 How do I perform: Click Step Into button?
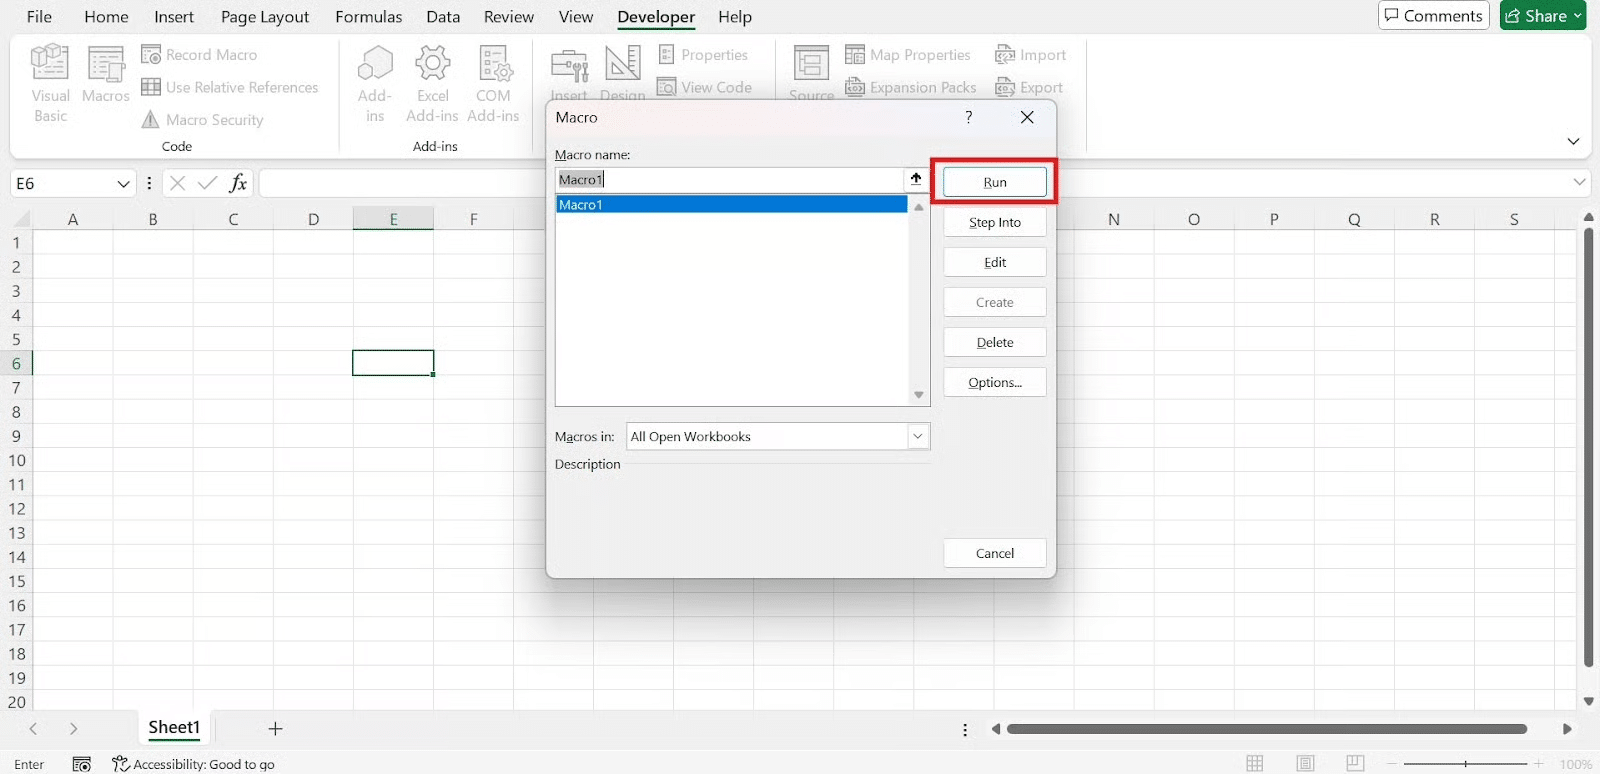pos(995,222)
